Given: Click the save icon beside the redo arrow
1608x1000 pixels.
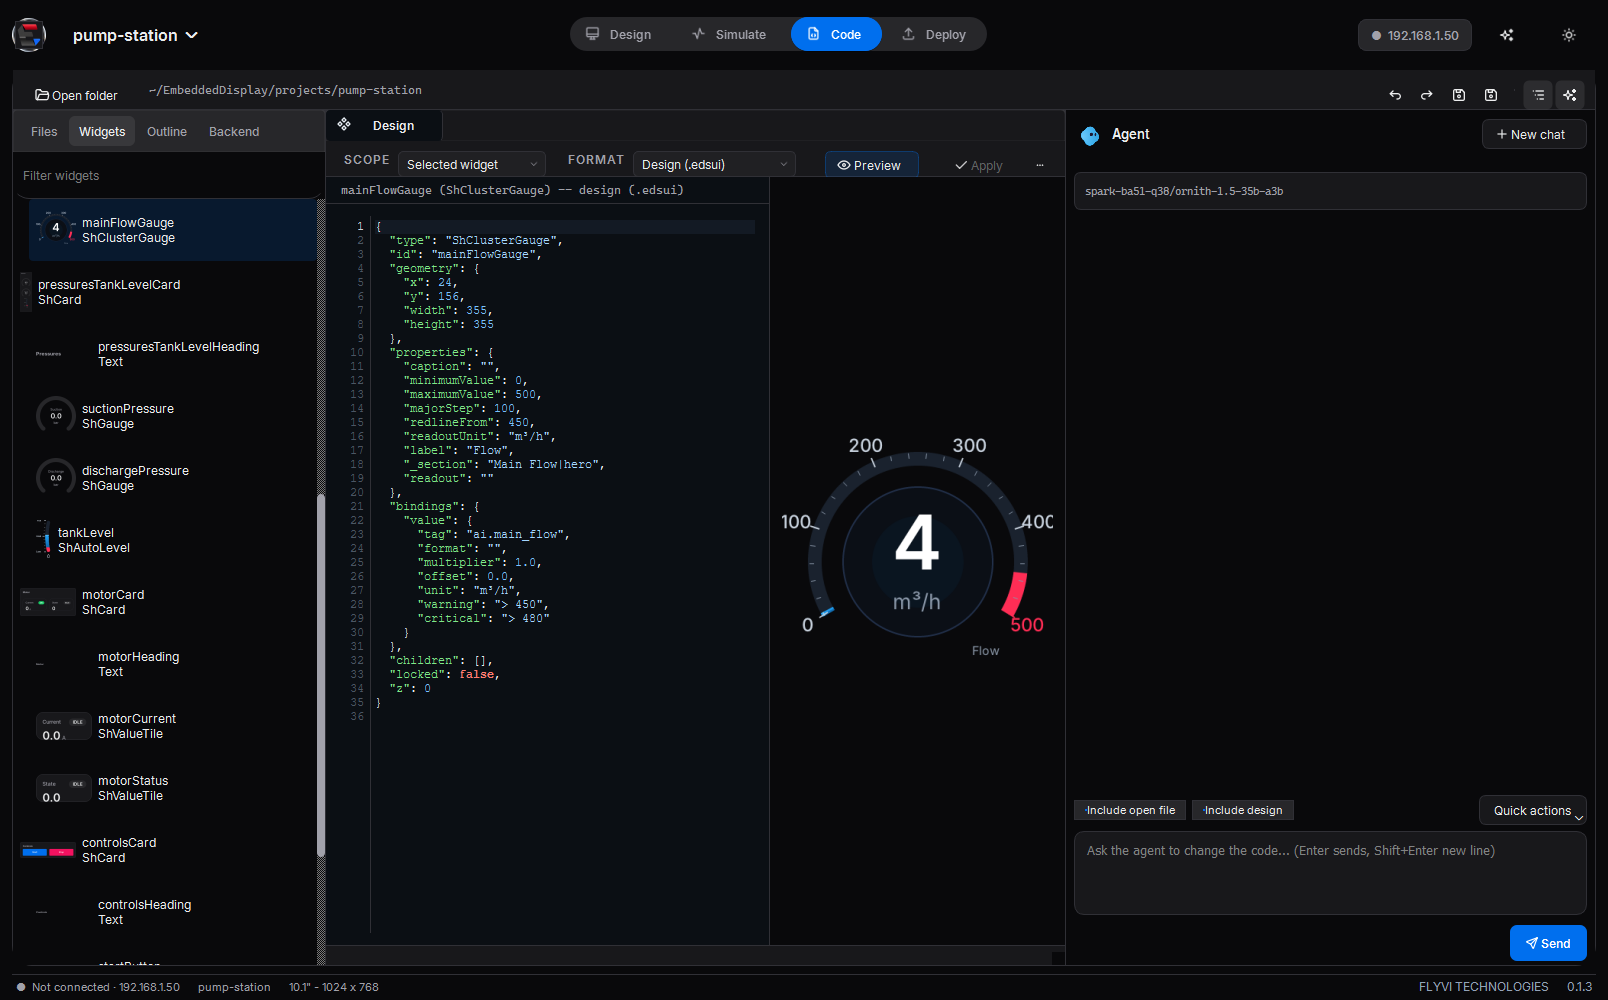Looking at the screenshot, I should click(1459, 95).
